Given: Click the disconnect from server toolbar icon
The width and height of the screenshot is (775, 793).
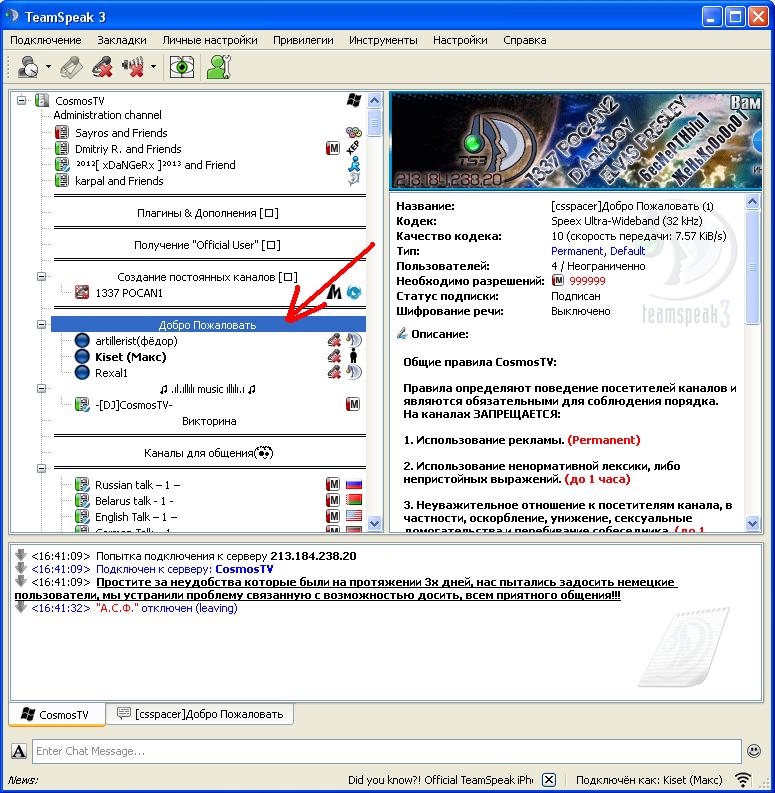Looking at the screenshot, I should click(x=72, y=67).
